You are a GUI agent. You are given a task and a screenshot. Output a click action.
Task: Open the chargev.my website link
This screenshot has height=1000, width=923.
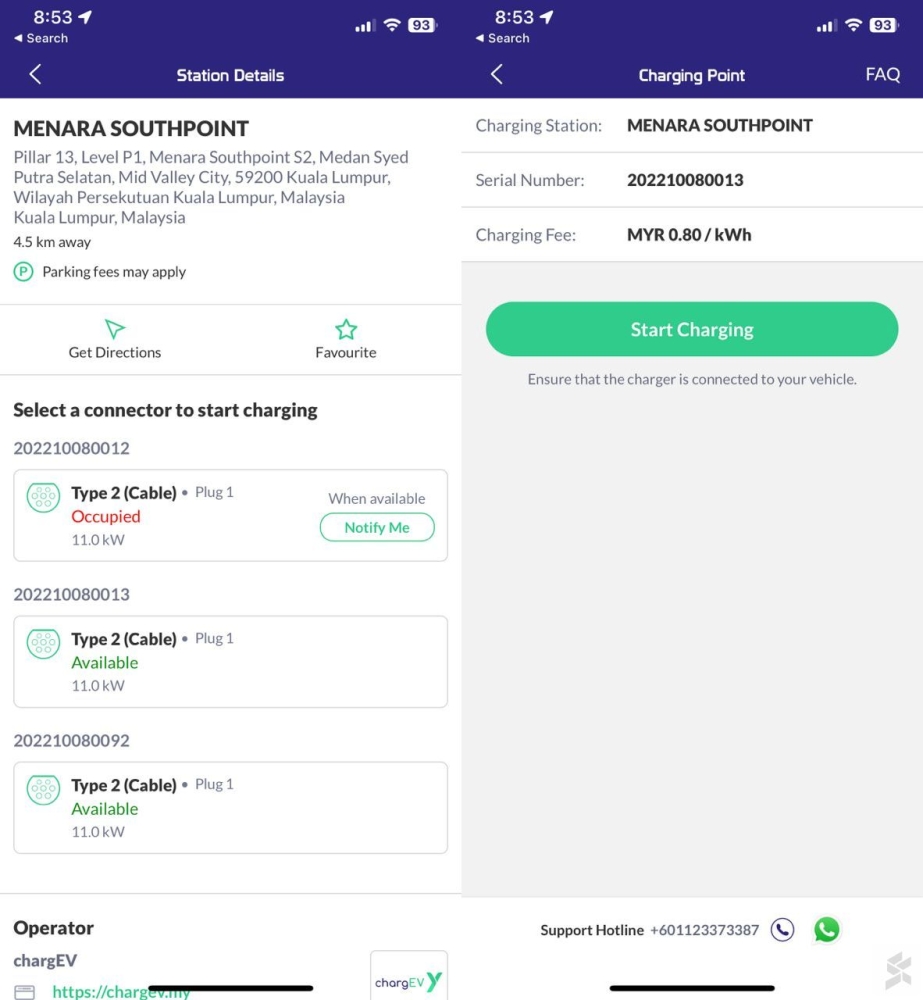[x=121, y=991]
